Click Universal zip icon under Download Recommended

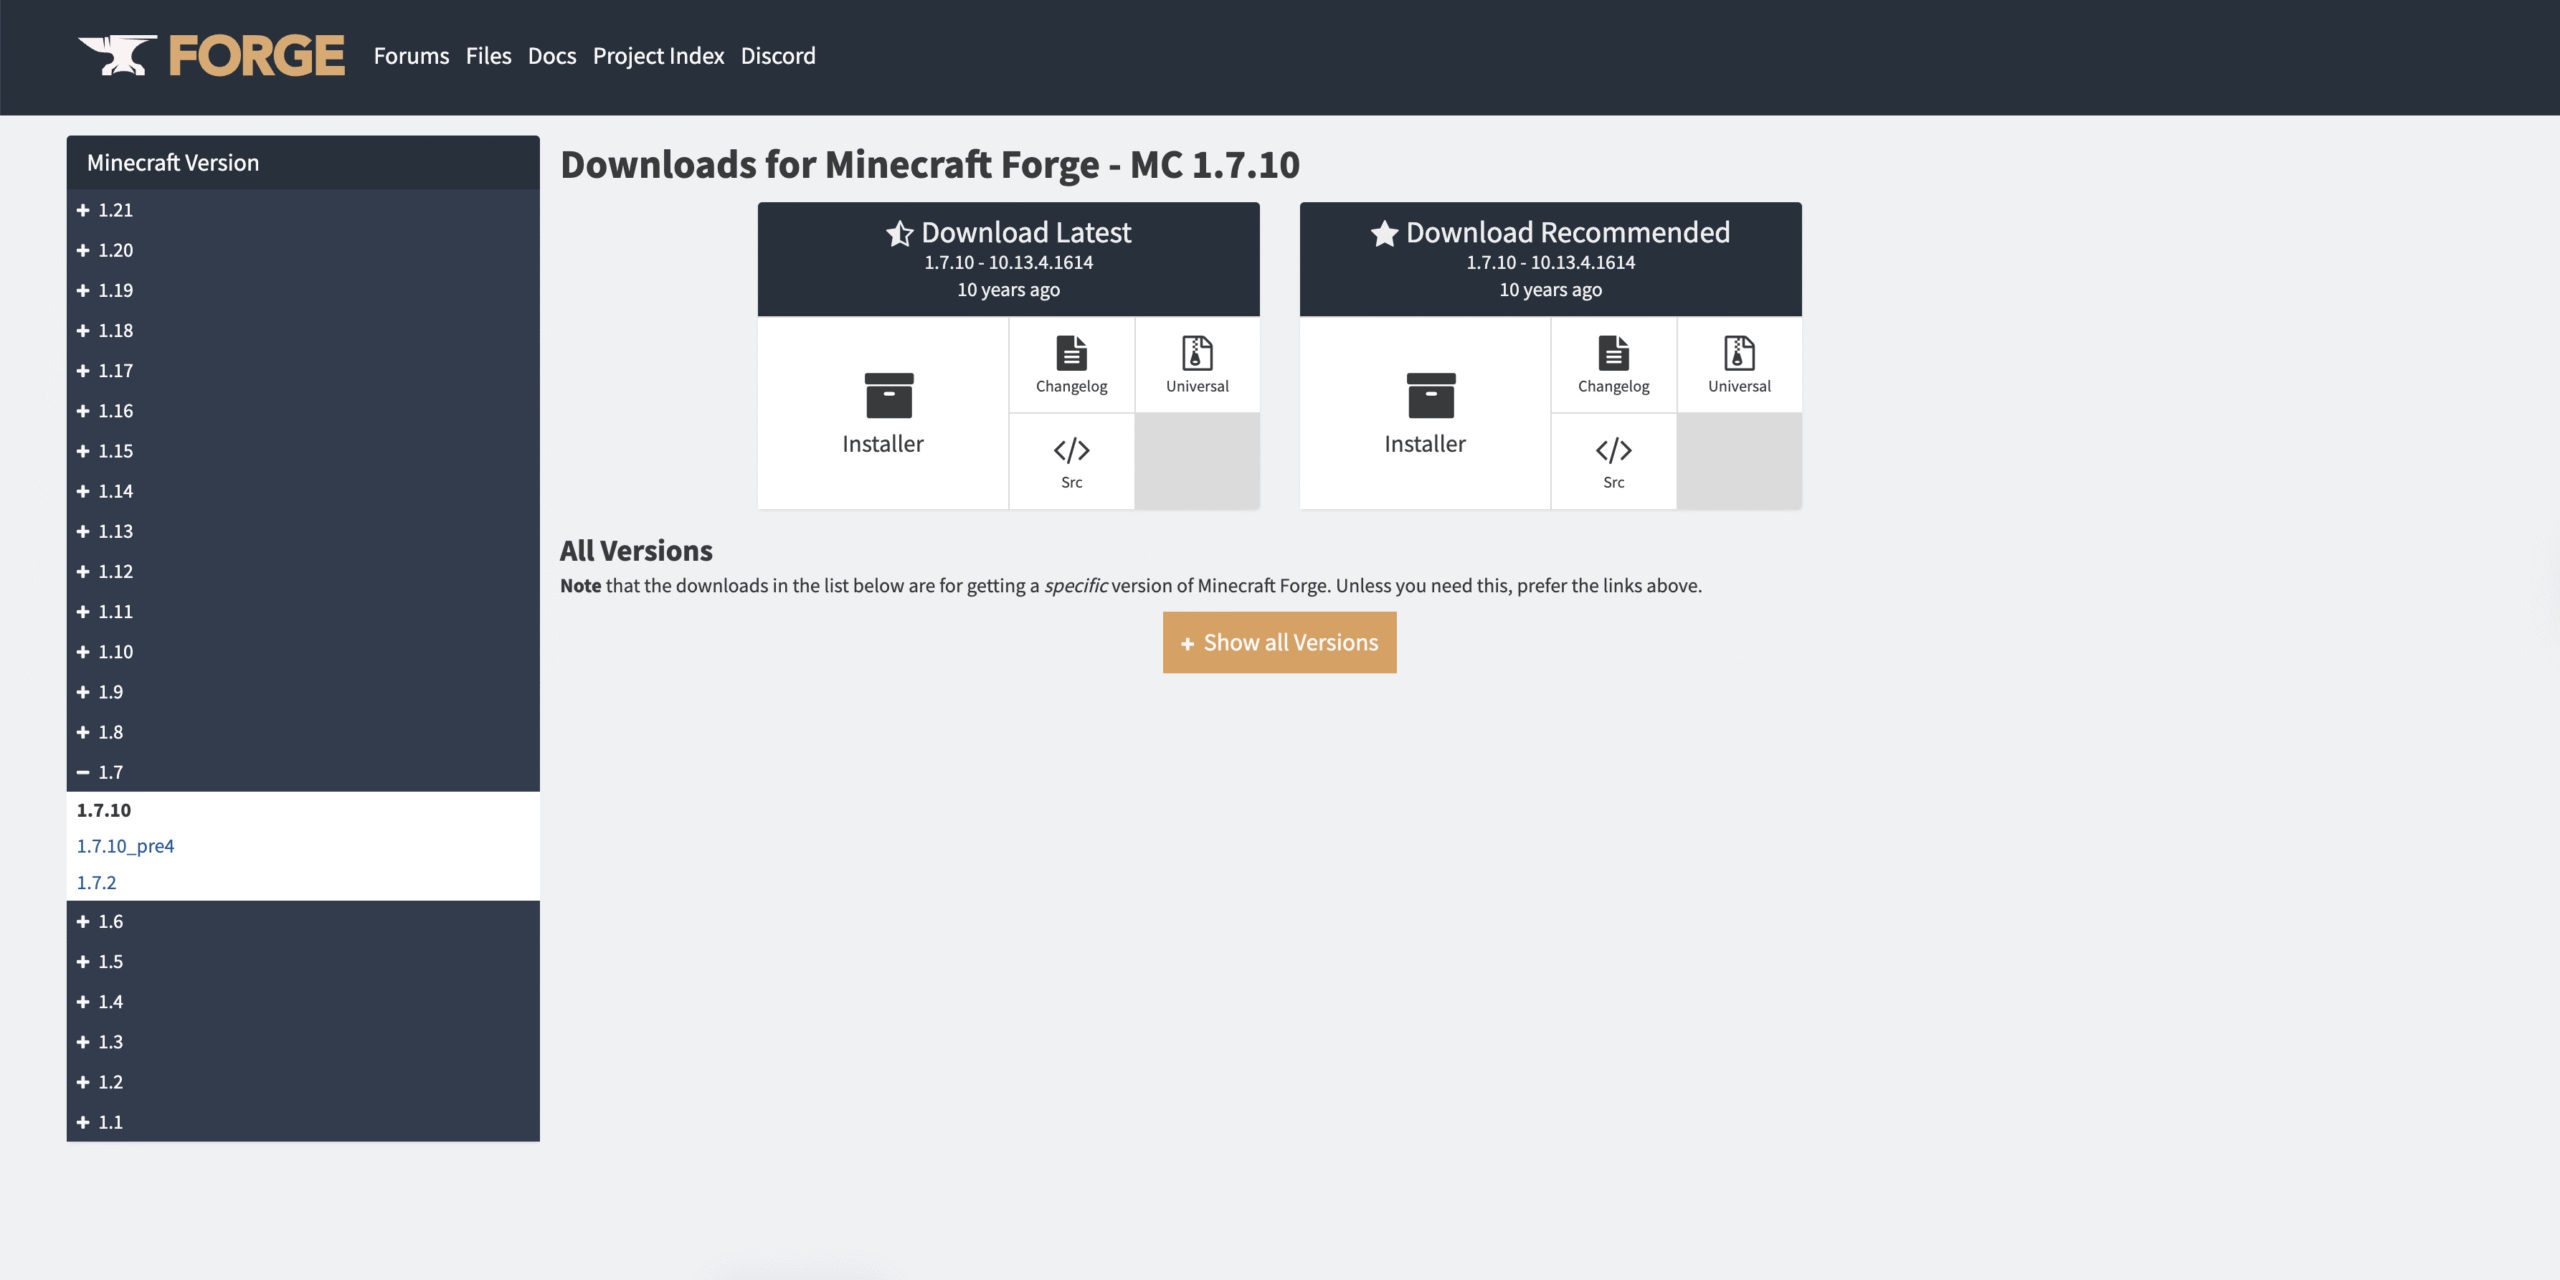(1739, 353)
